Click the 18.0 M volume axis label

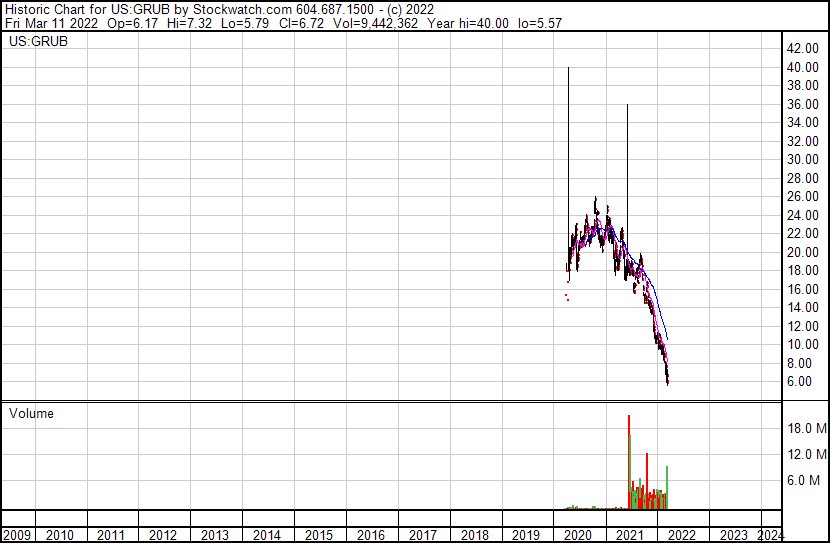tap(807, 428)
